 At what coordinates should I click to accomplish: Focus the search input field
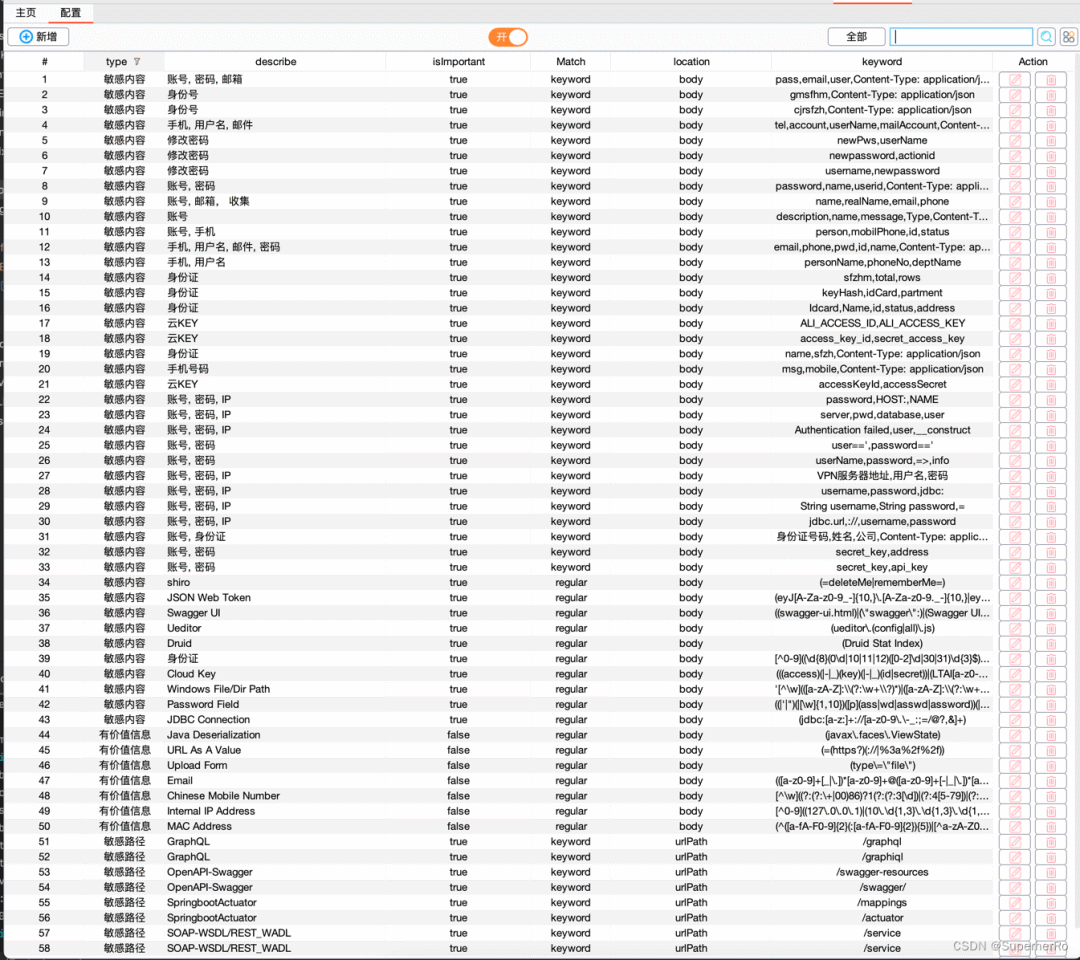coord(961,36)
